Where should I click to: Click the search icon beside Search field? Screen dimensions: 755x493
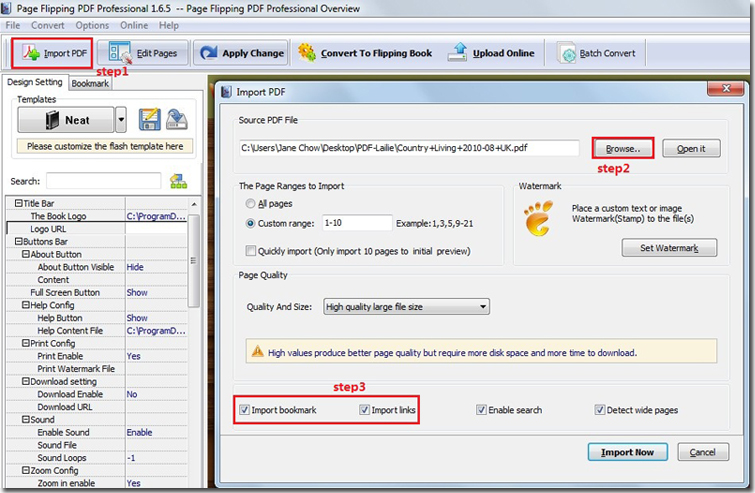pyautogui.click(x=178, y=182)
